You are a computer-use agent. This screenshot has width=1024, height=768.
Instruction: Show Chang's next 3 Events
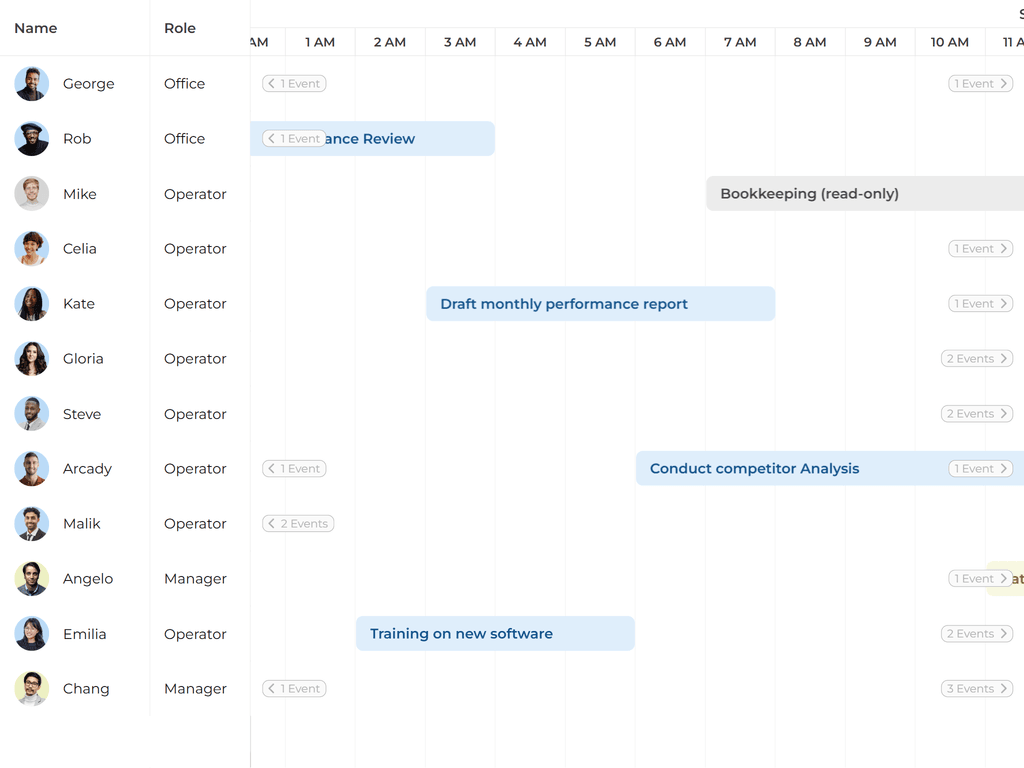[x=977, y=689]
